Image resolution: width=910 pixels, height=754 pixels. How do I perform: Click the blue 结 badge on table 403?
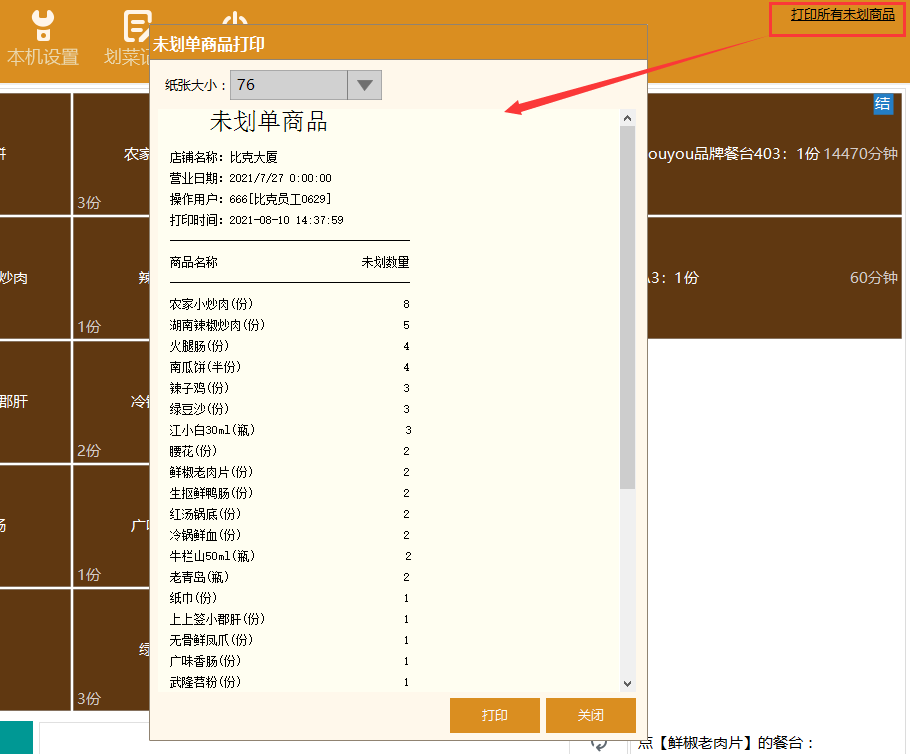tap(884, 105)
